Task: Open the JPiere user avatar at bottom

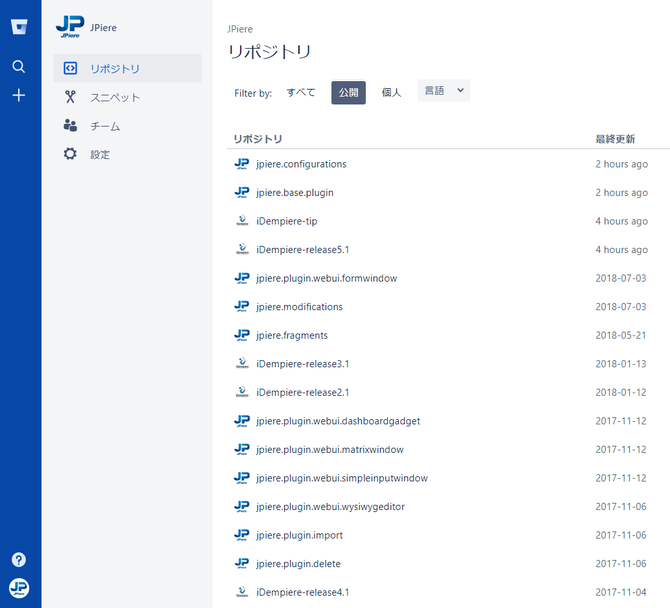Action: click(19, 588)
